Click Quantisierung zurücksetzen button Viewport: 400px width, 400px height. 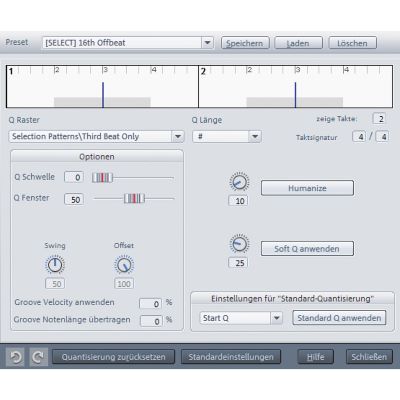tap(113, 357)
